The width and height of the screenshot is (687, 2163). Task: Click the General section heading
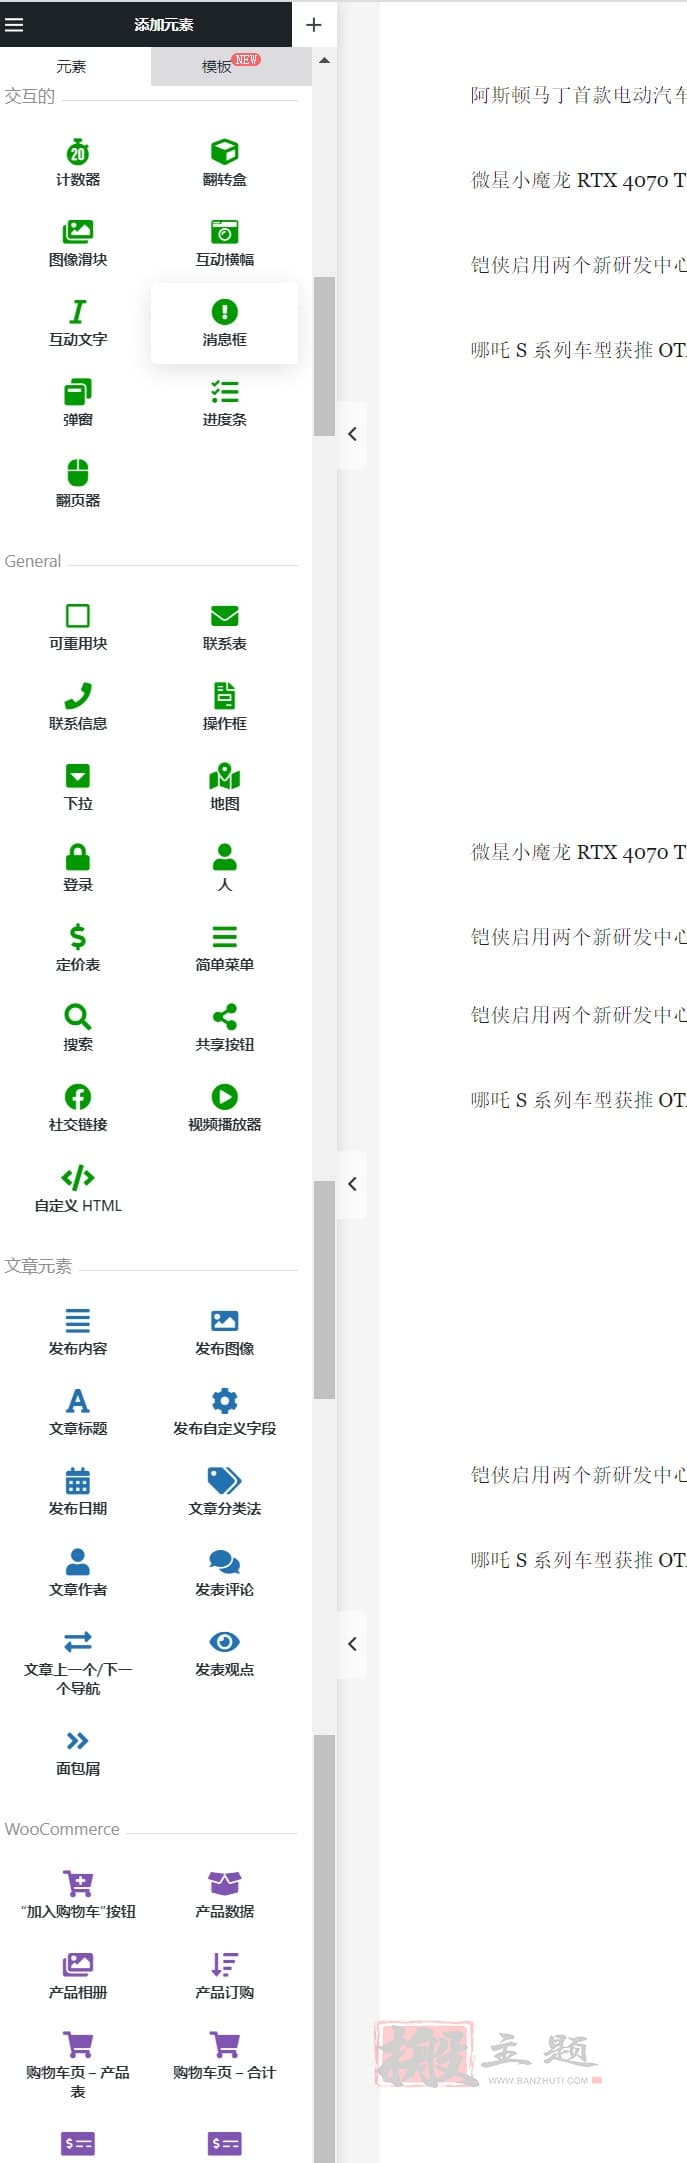[33, 561]
